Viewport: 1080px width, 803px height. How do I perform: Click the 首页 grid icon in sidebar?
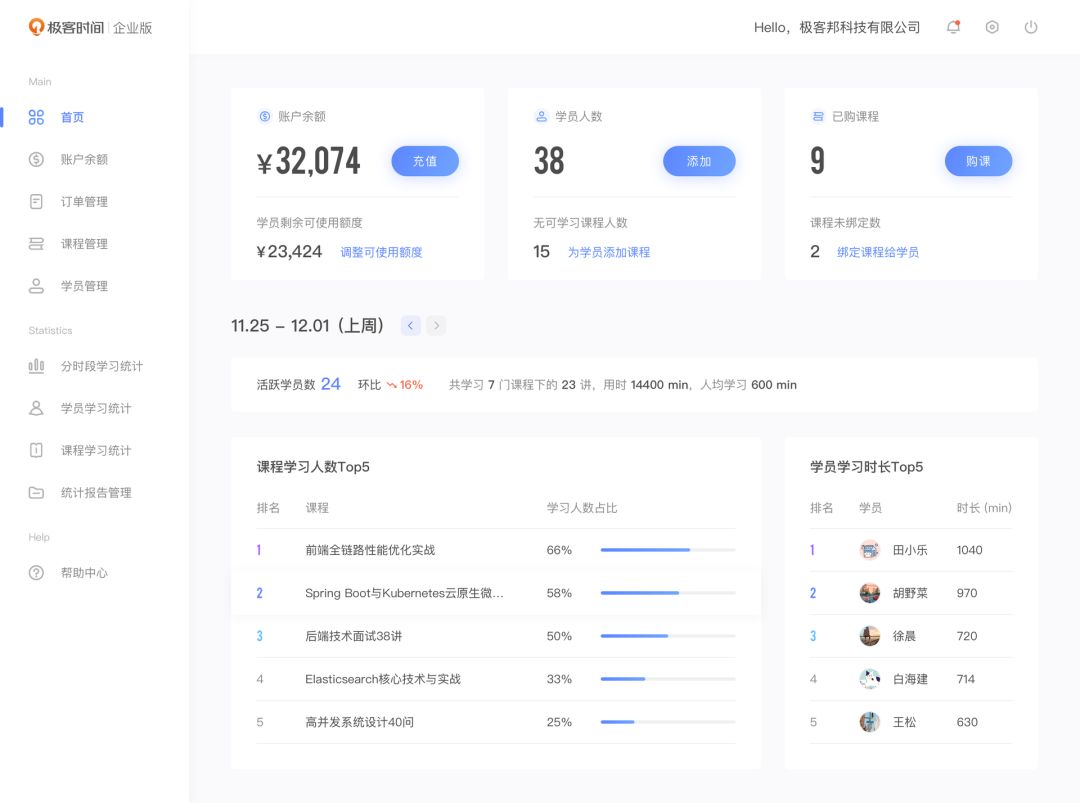click(x=37, y=117)
